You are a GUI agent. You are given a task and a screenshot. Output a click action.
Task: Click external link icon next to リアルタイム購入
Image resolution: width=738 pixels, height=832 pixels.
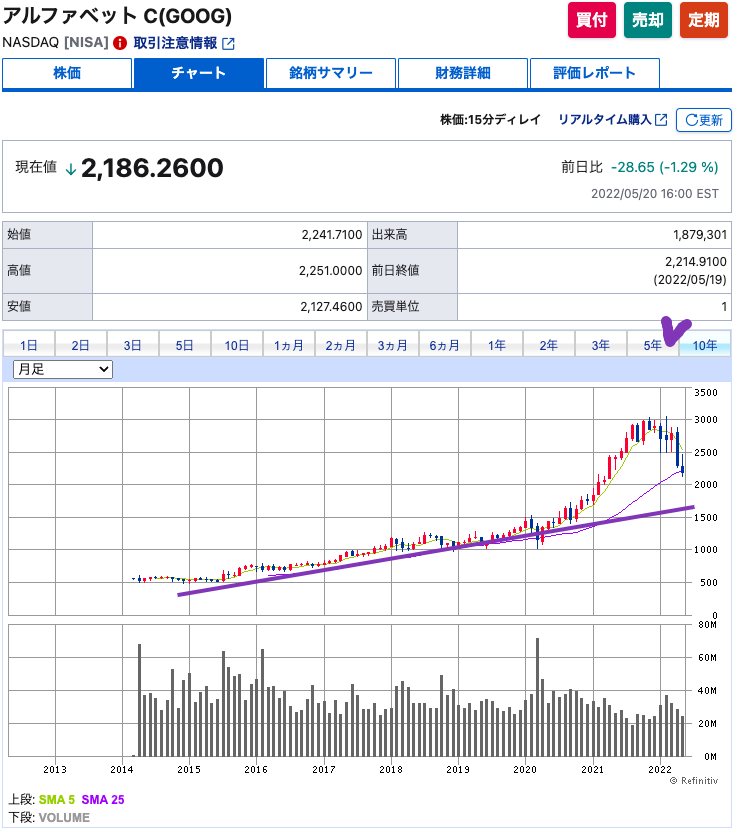[x=661, y=120]
